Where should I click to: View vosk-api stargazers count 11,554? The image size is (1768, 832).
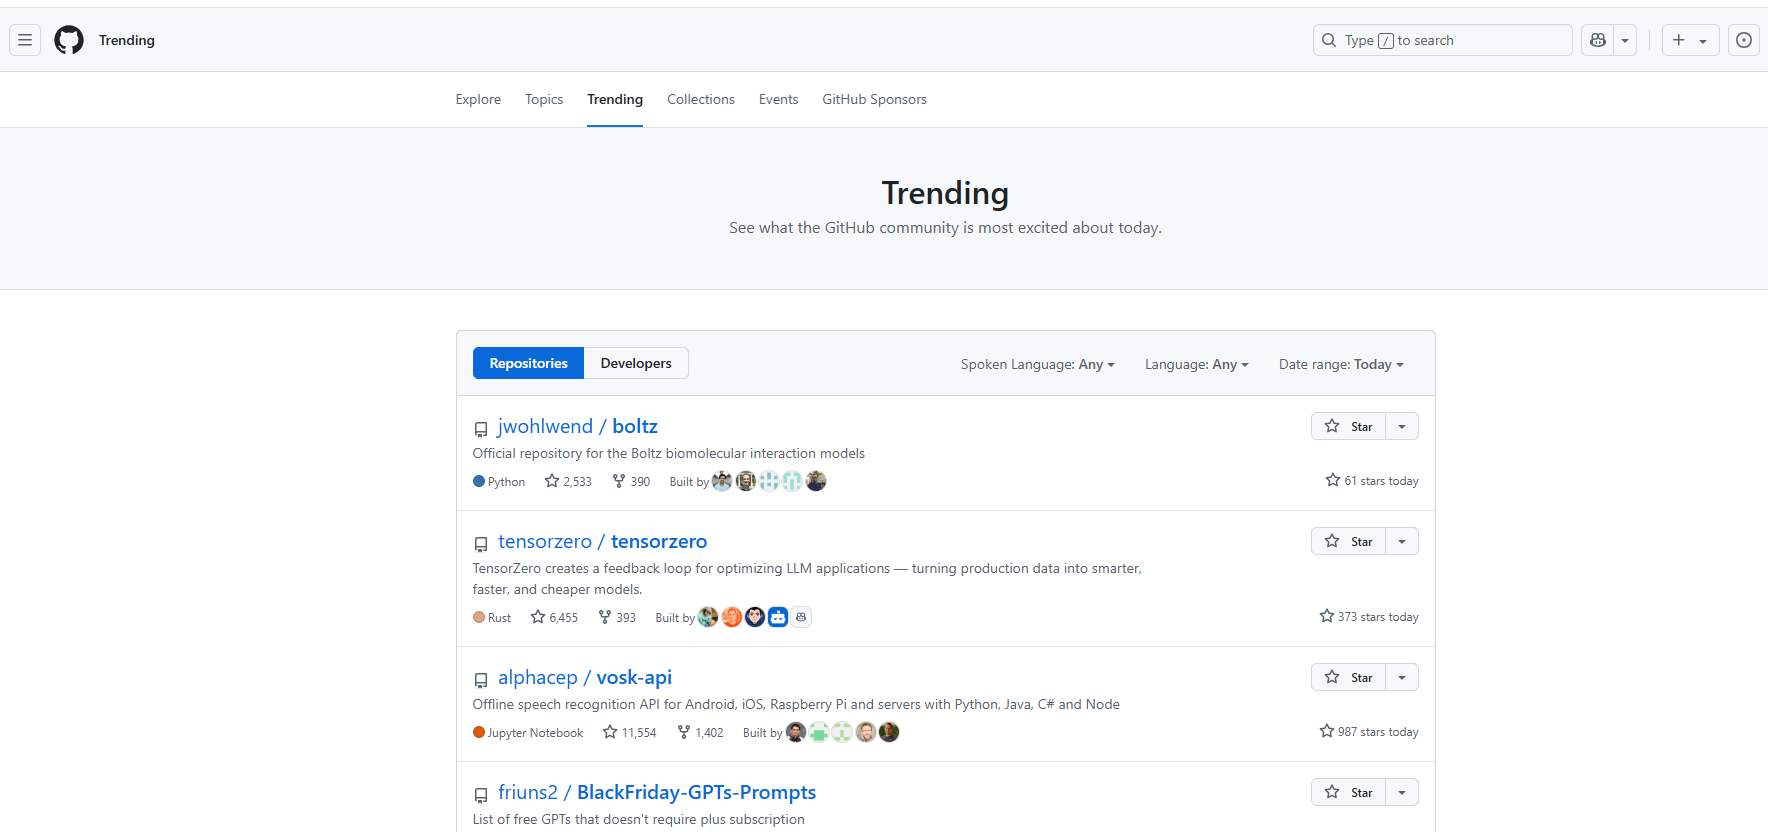pos(629,732)
